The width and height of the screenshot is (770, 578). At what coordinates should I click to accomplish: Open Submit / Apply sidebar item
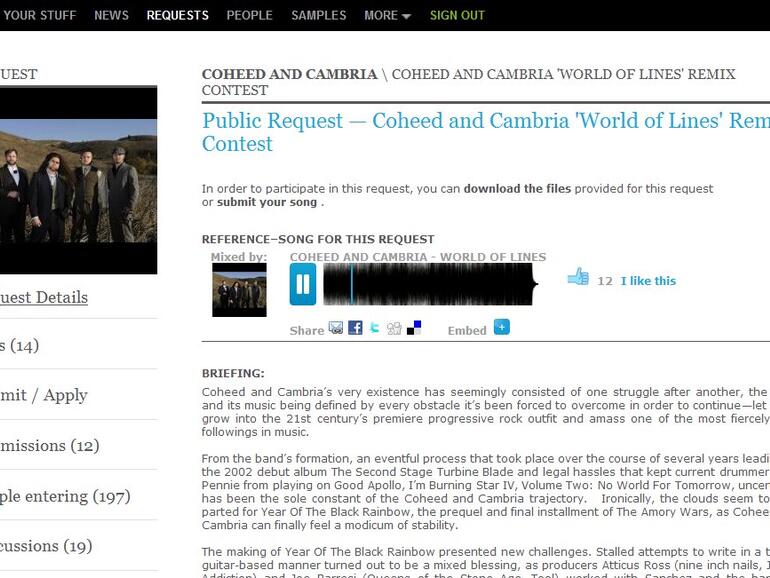click(44, 395)
